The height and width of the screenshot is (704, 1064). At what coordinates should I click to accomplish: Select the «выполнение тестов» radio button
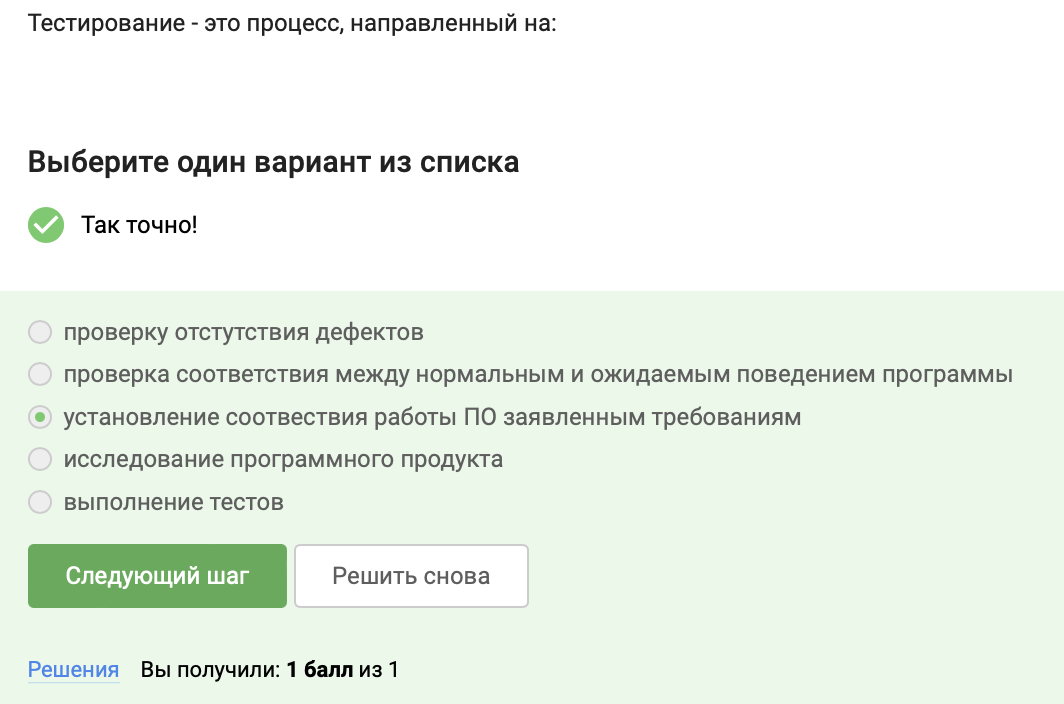tap(40, 502)
